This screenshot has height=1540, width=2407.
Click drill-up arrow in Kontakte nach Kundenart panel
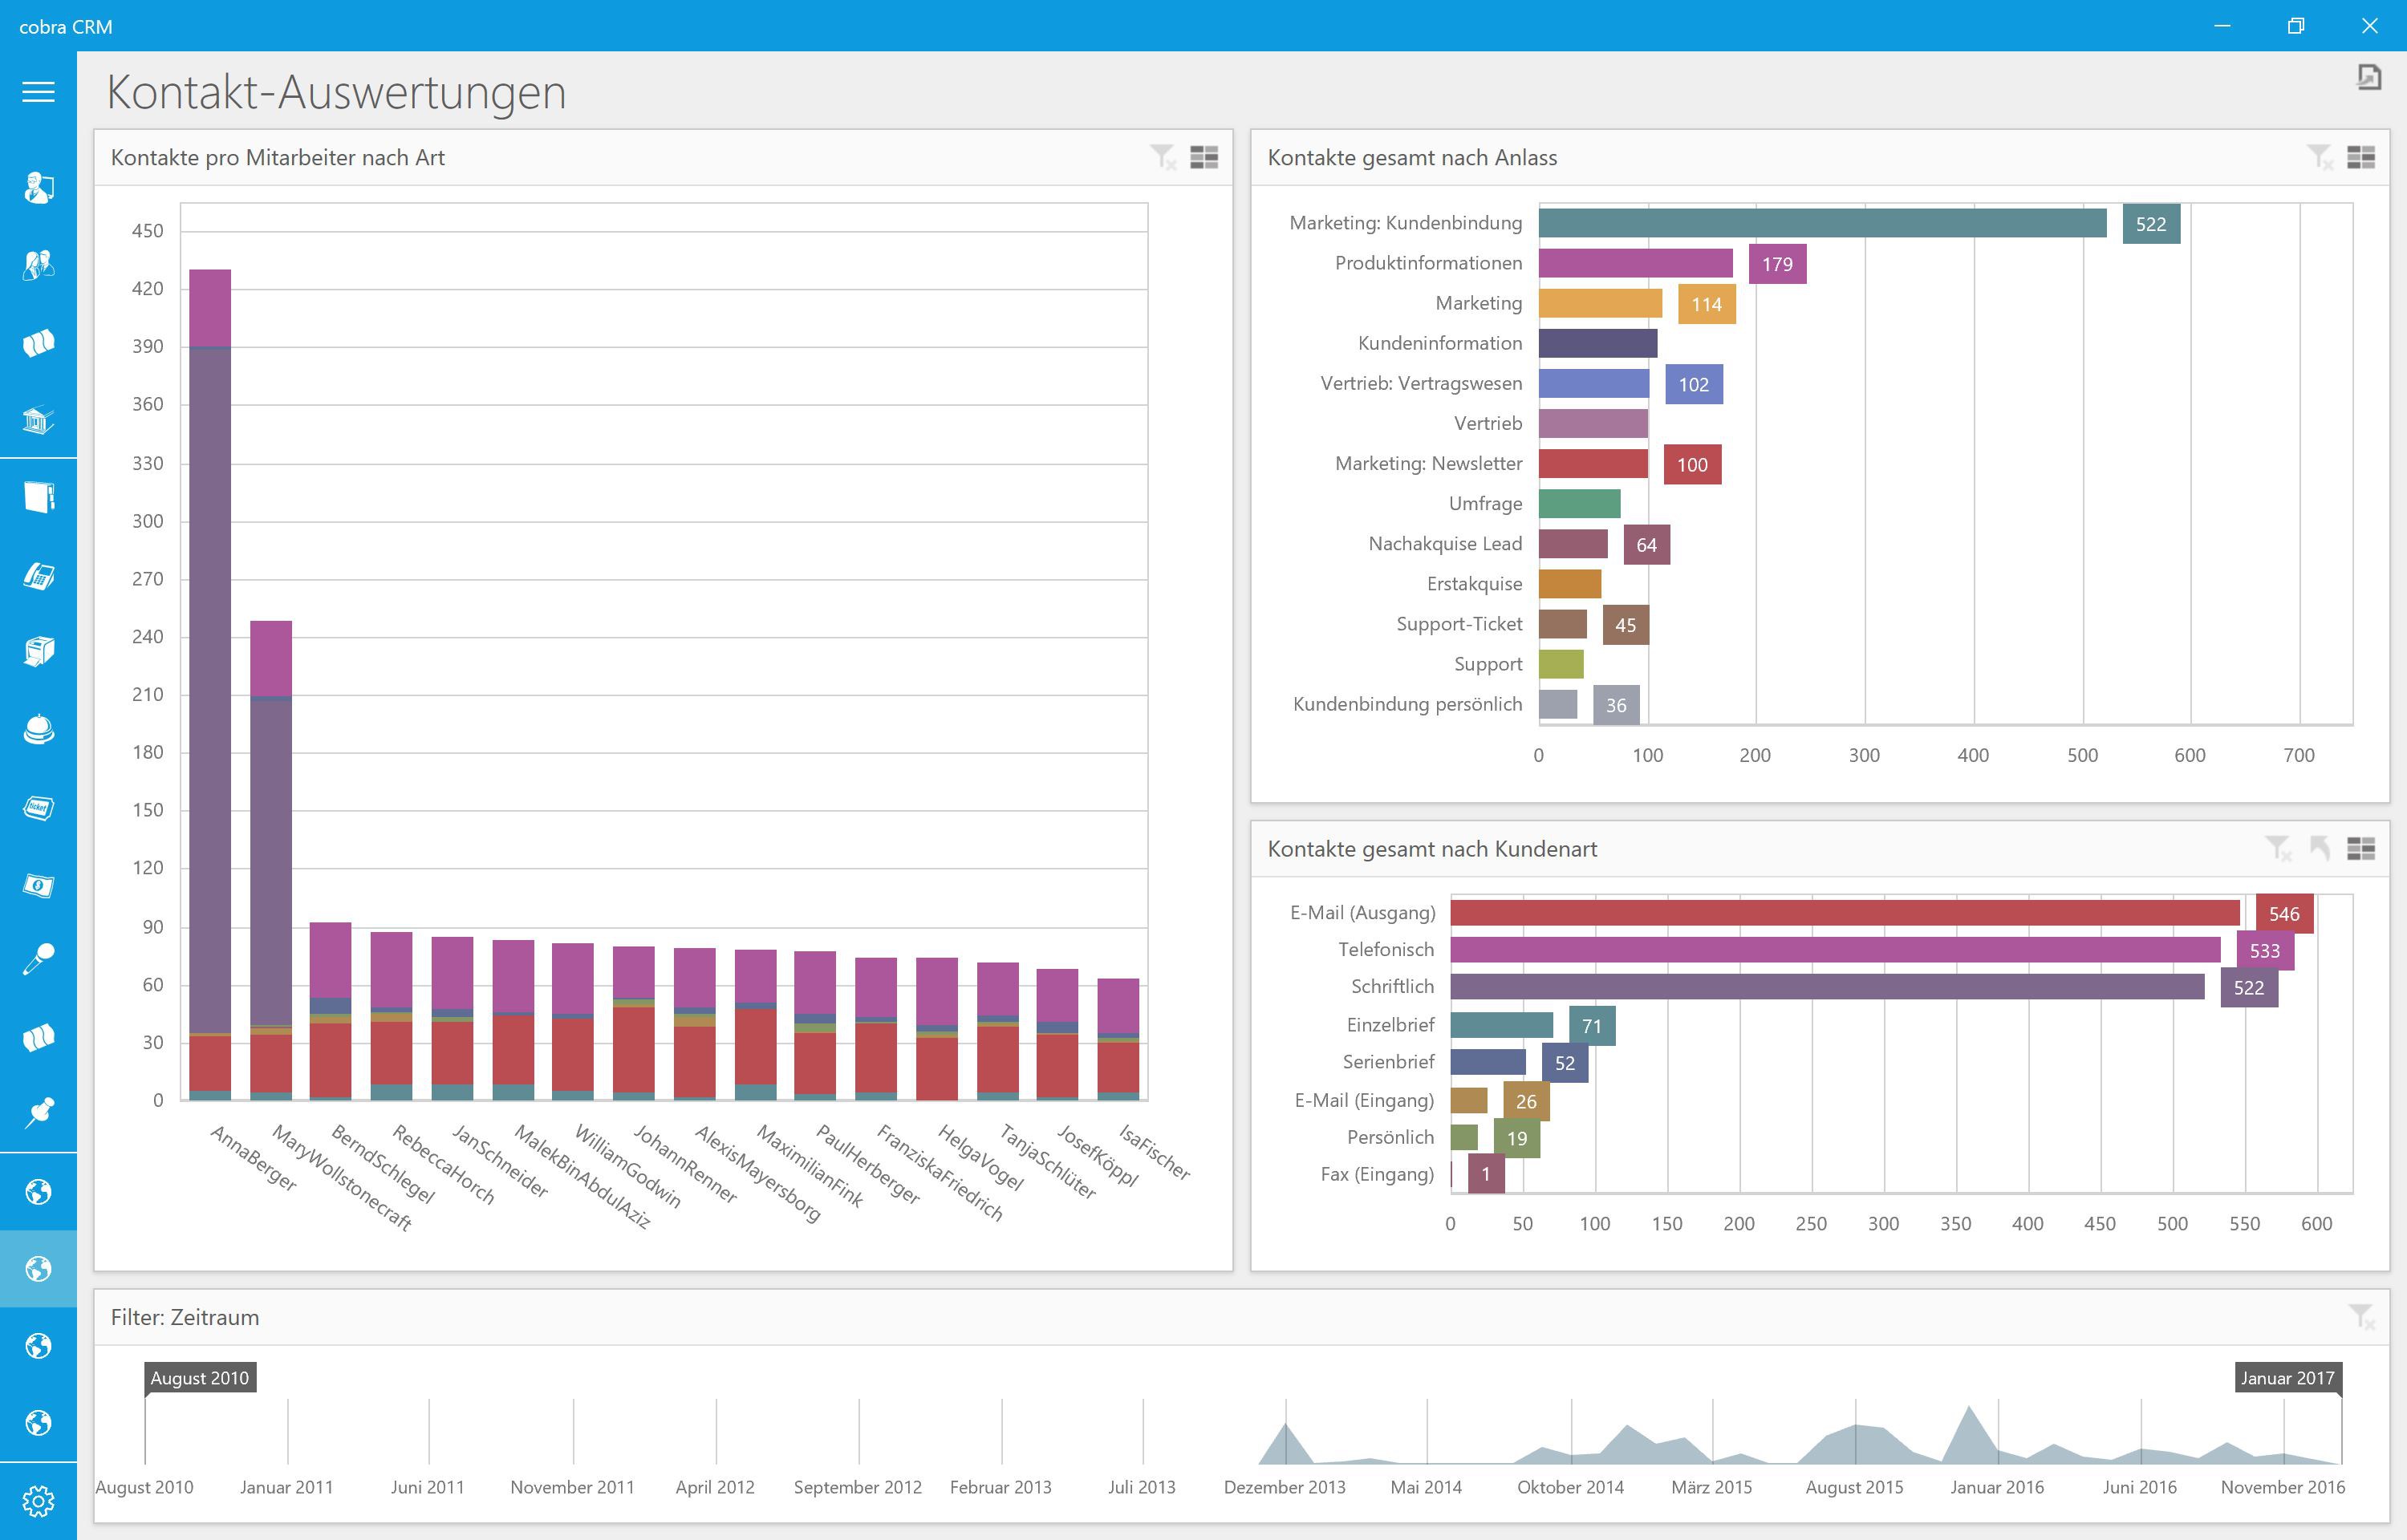[x=2319, y=849]
